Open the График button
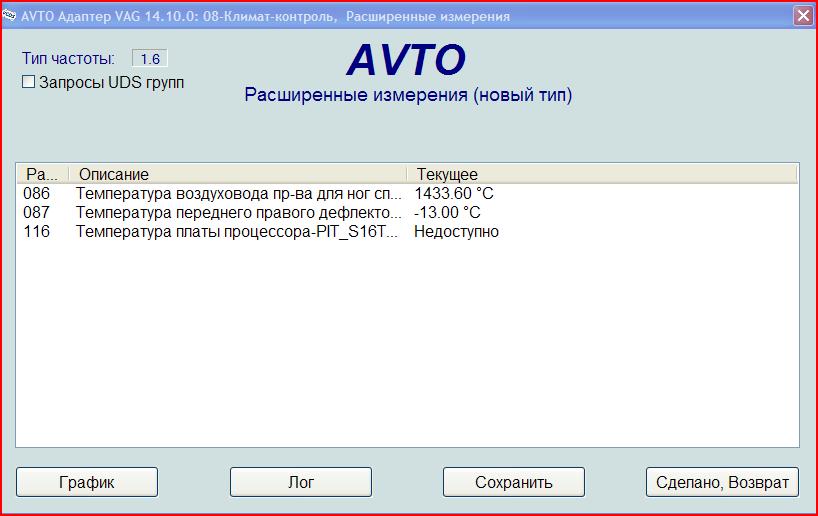Image resolution: width=818 pixels, height=516 pixels. [x=87, y=482]
